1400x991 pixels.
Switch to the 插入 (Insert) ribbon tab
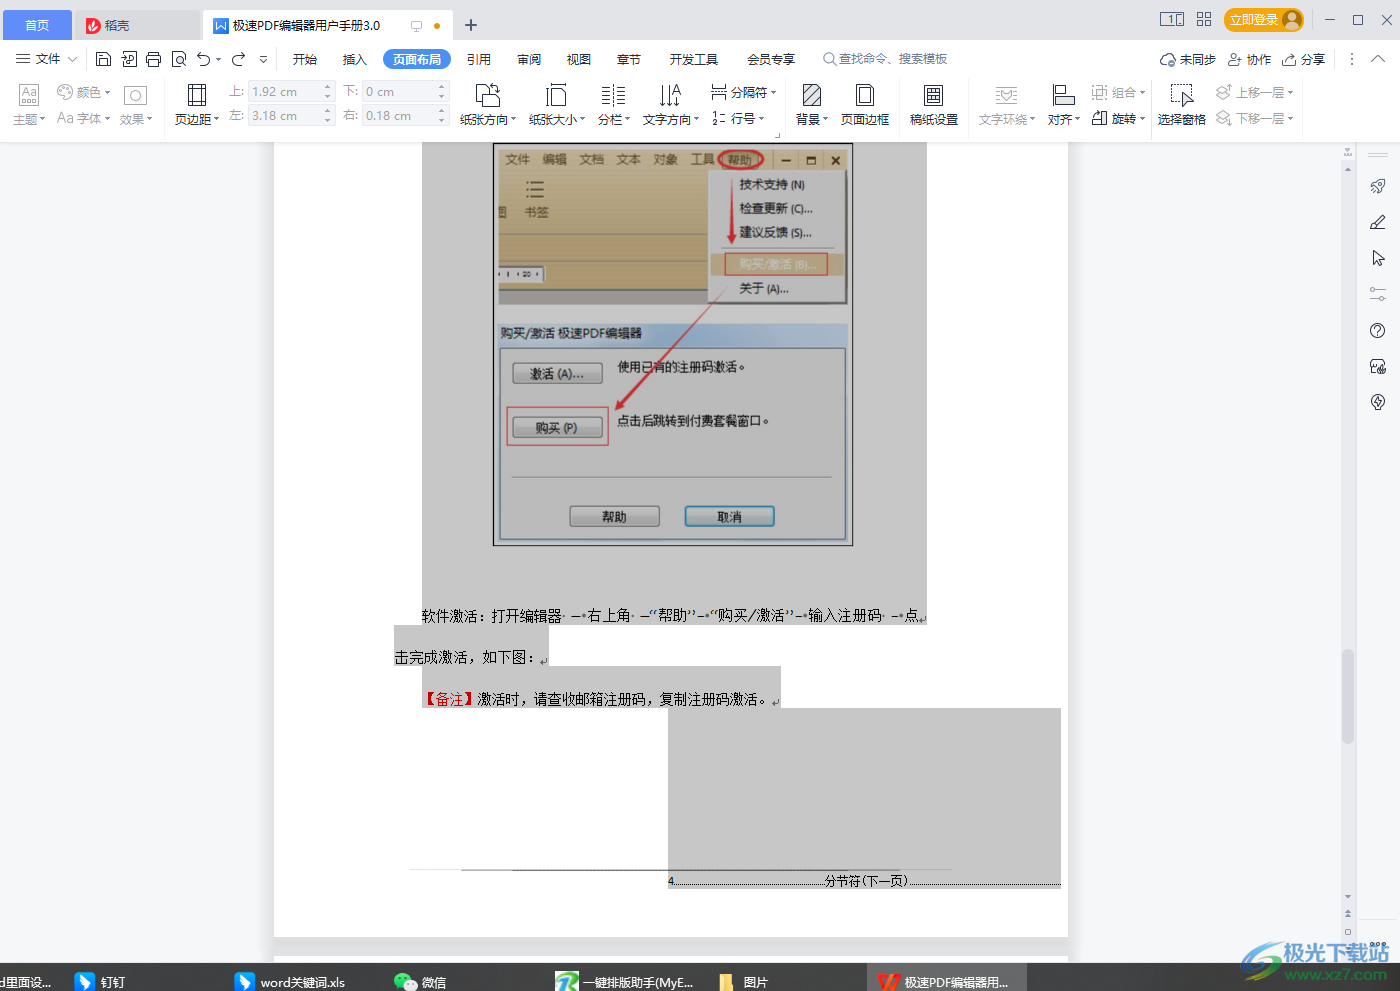(x=355, y=59)
